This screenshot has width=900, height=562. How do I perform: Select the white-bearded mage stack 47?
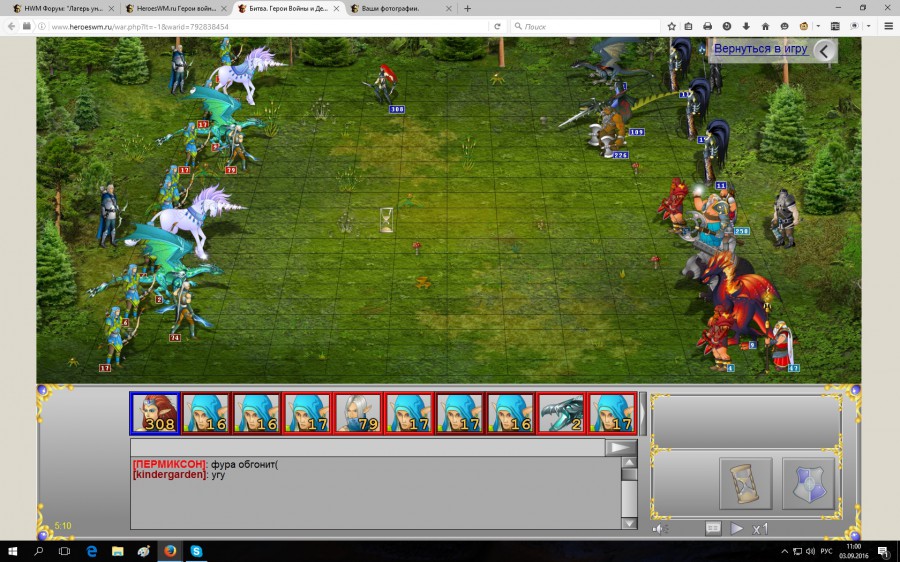coord(782,344)
